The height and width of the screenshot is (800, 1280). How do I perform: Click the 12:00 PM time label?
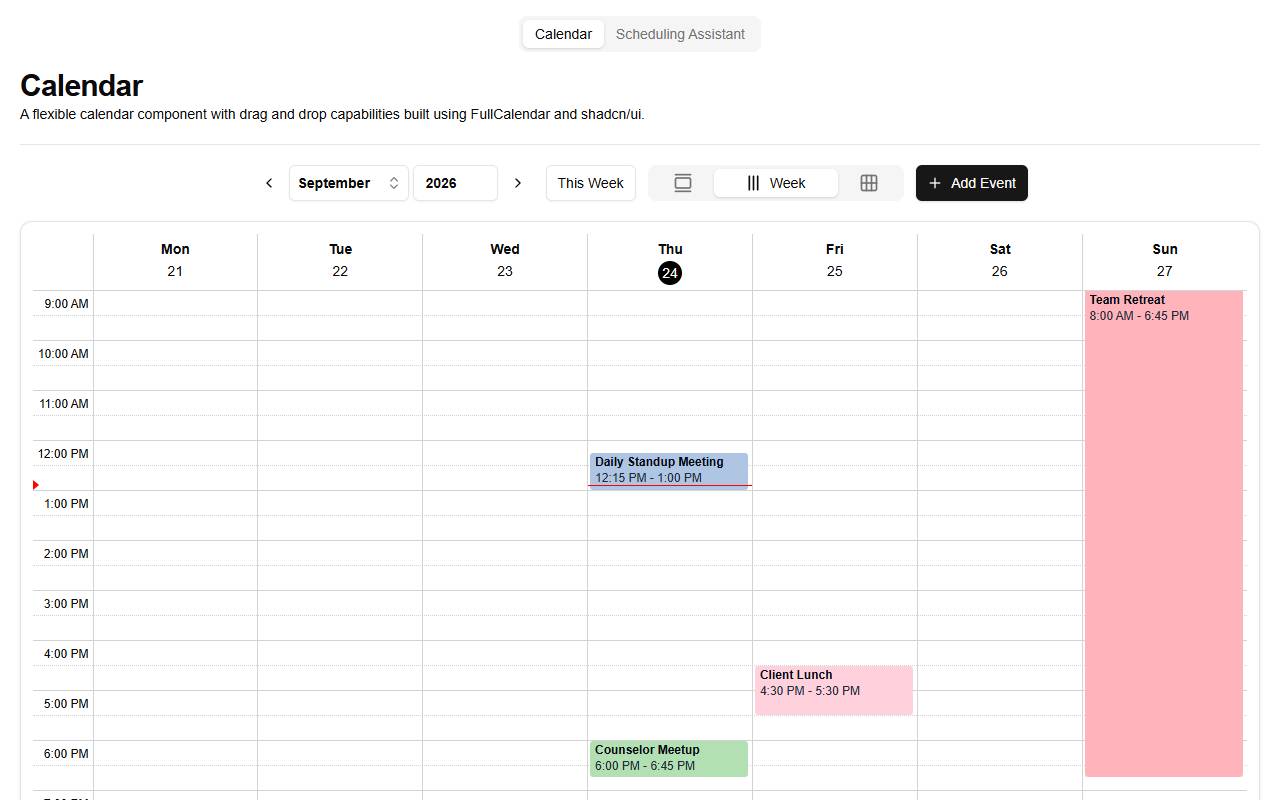point(63,454)
